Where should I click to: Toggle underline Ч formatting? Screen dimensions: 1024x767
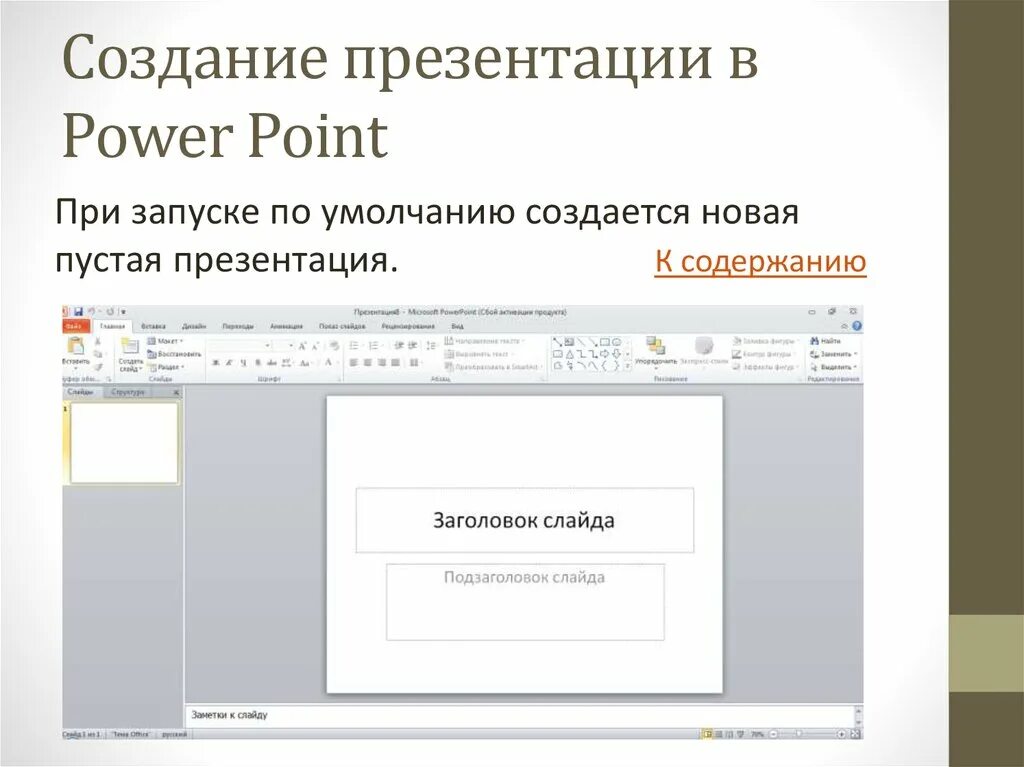point(243,363)
